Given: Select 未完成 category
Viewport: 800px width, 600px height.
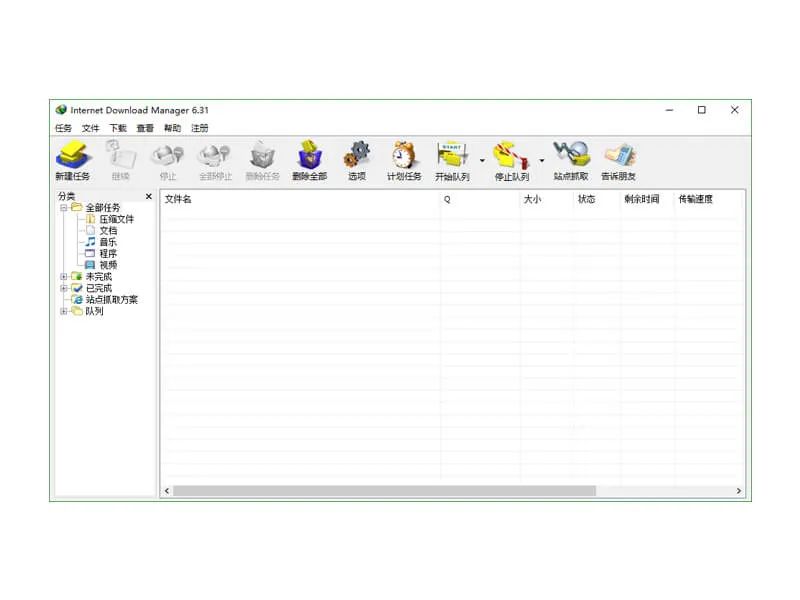Looking at the screenshot, I should coord(98,277).
